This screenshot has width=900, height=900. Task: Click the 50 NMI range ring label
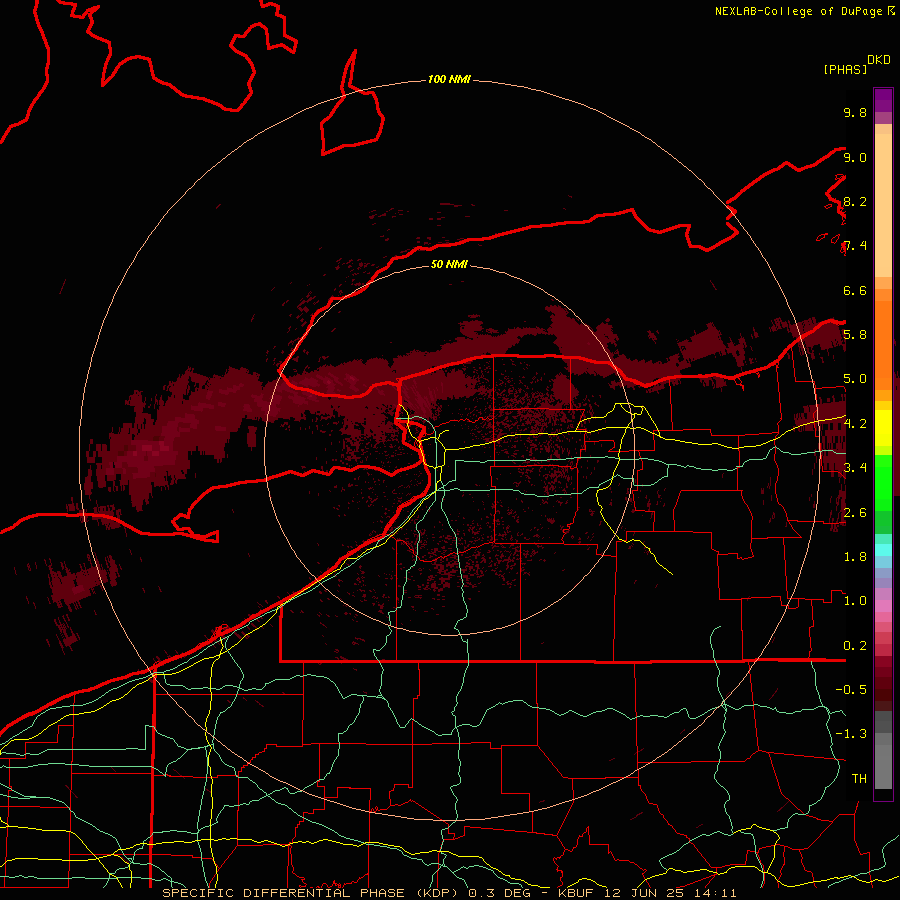click(449, 264)
